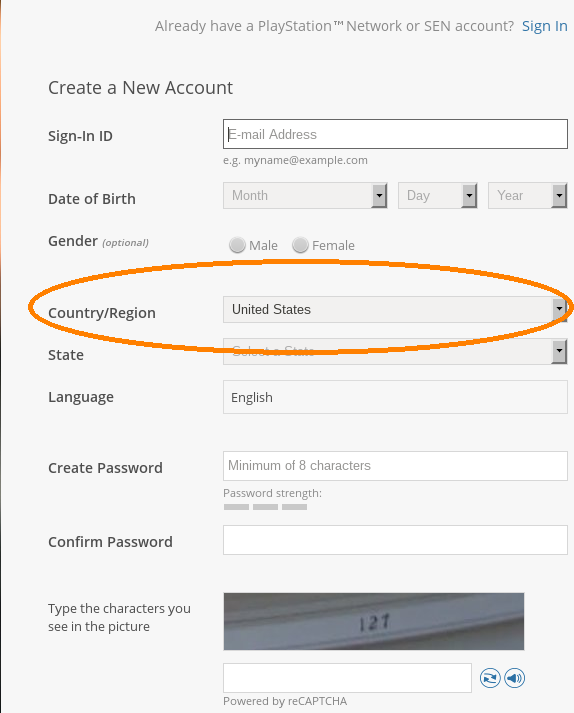Select the Male radio button

point(237,245)
